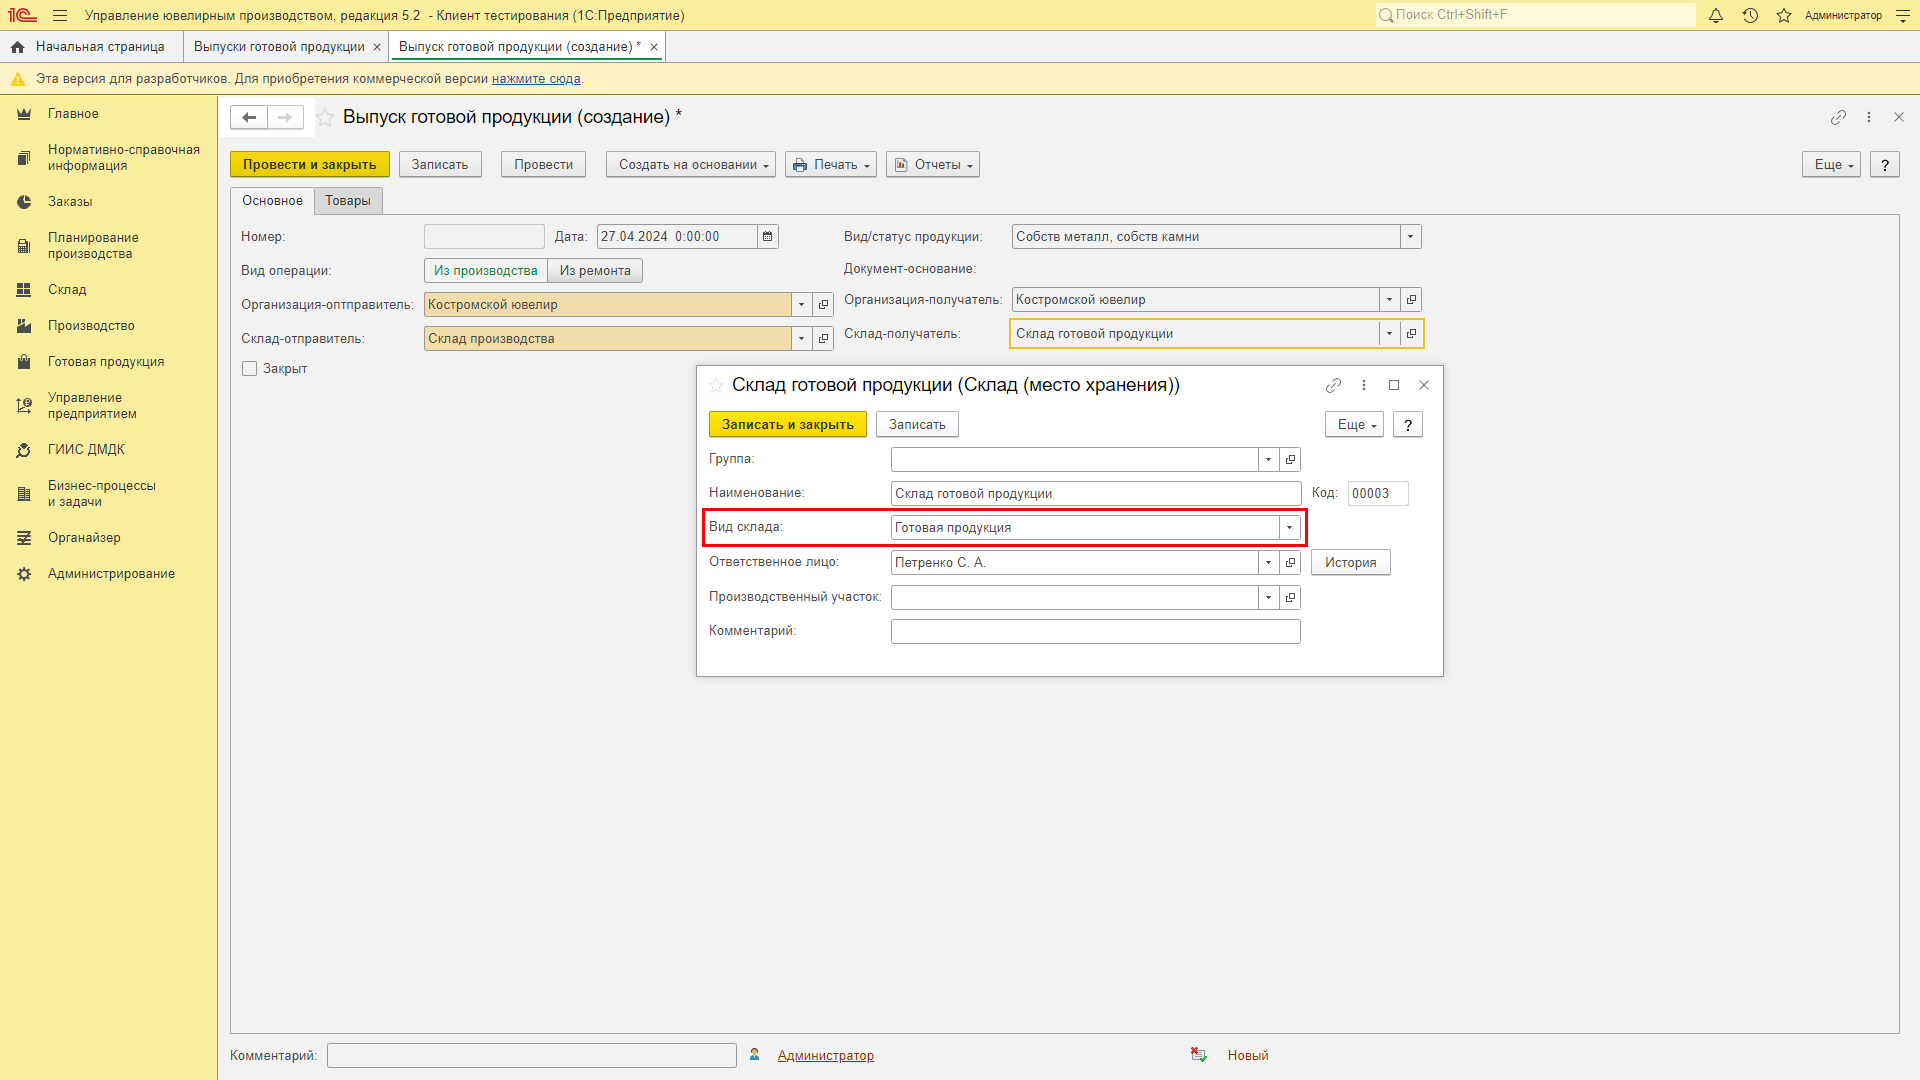The width and height of the screenshot is (1920, 1080).
Task: Toggle the Закрыт checkbox
Action: point(250,369)
